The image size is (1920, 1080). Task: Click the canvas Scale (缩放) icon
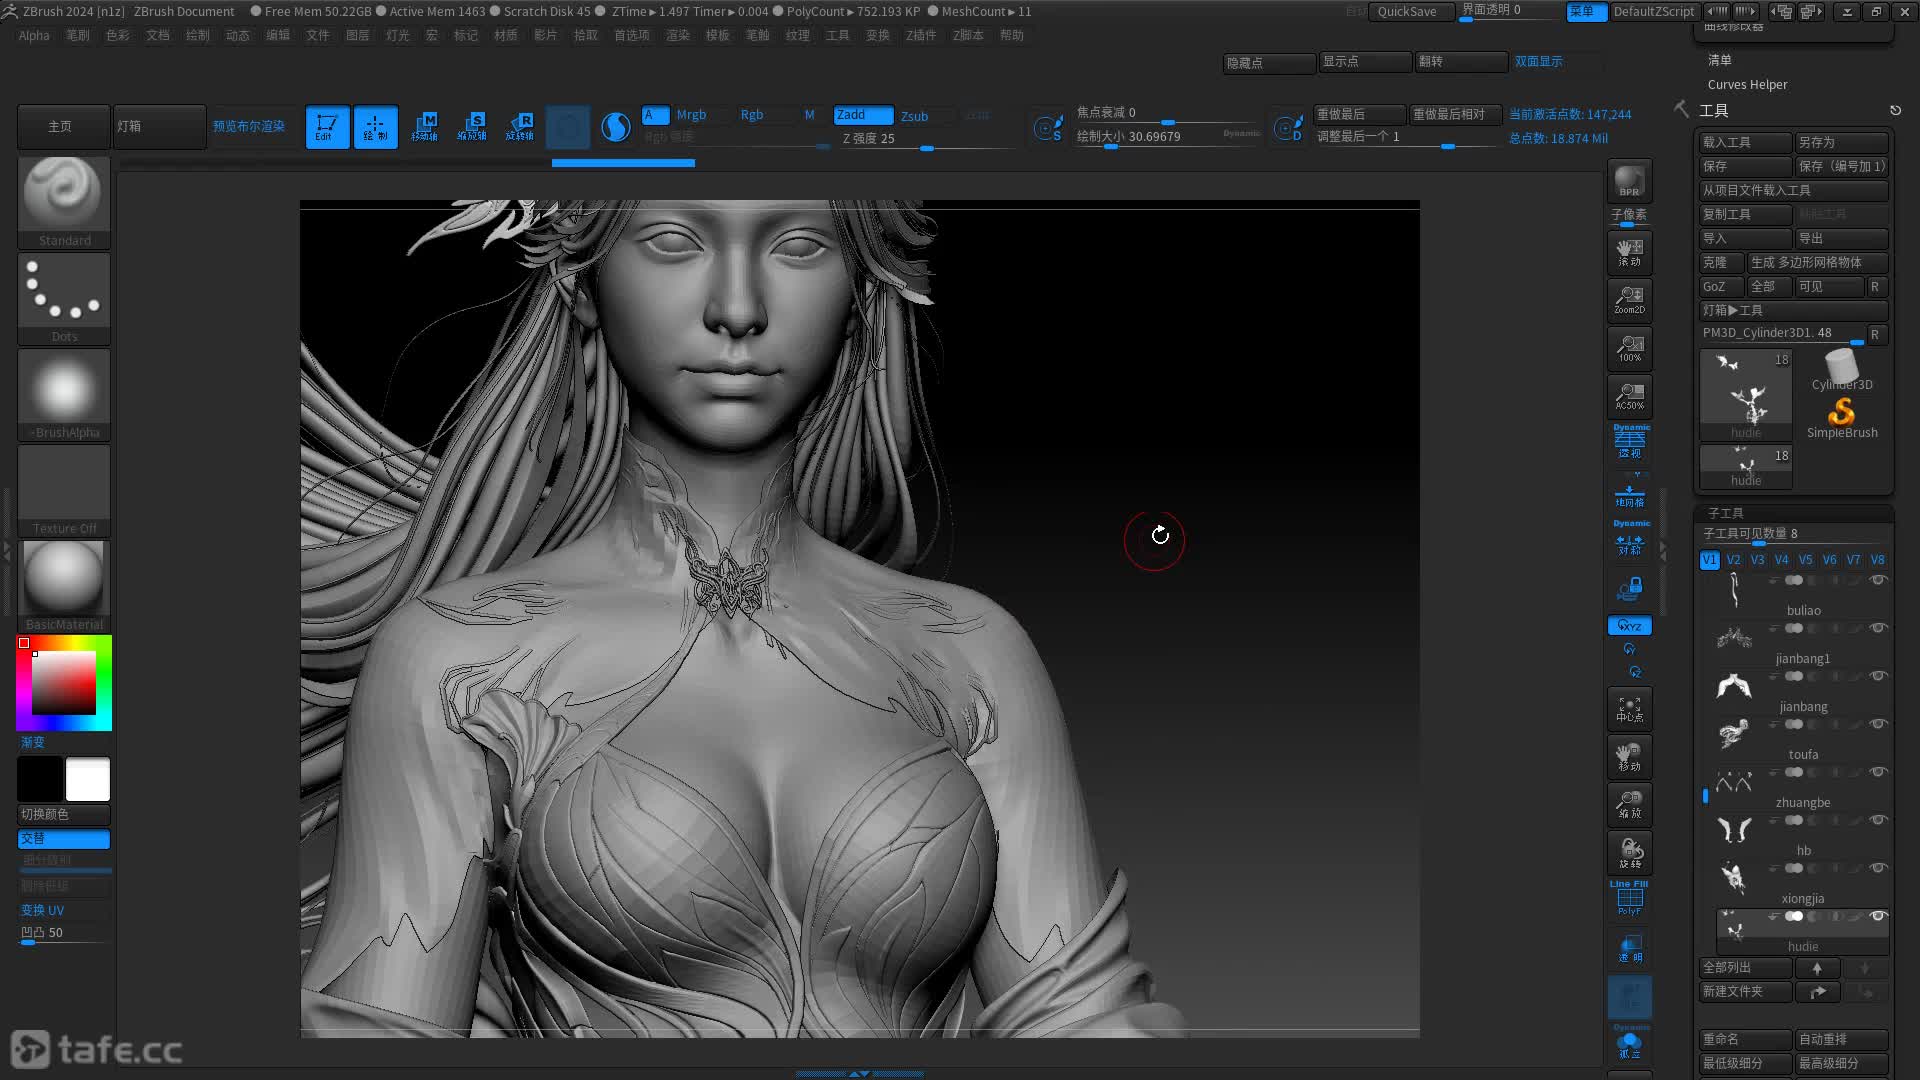[x=1629, y=805]
